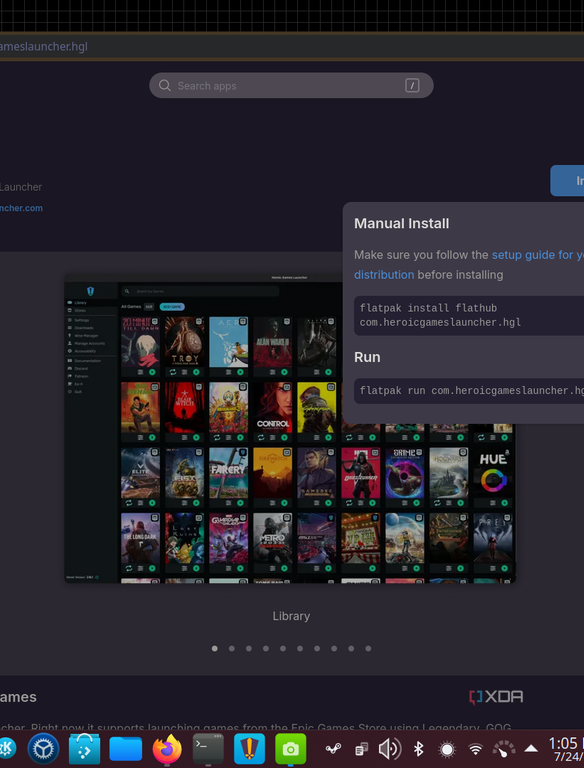Image resolution: width=584 pixels, height=768 pixels.
Task: Click the browser address bar URL
Action: 44,47
